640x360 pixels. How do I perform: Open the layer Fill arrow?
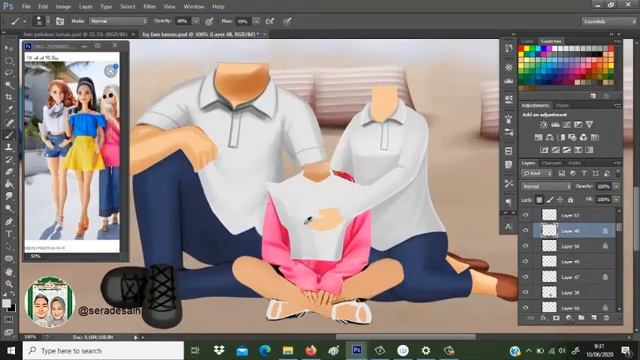click(x=616, y=200)
